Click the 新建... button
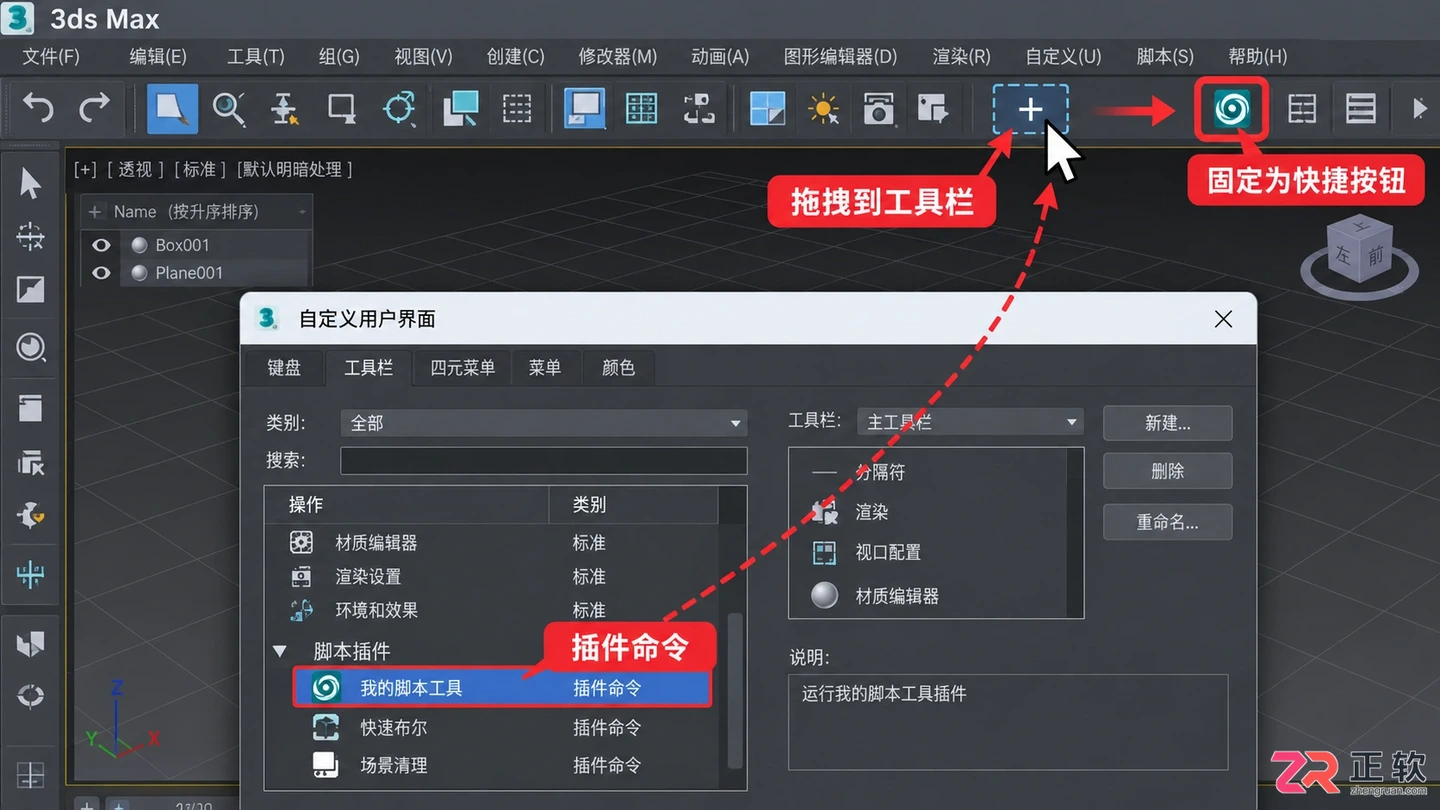 pos(1167,423)
